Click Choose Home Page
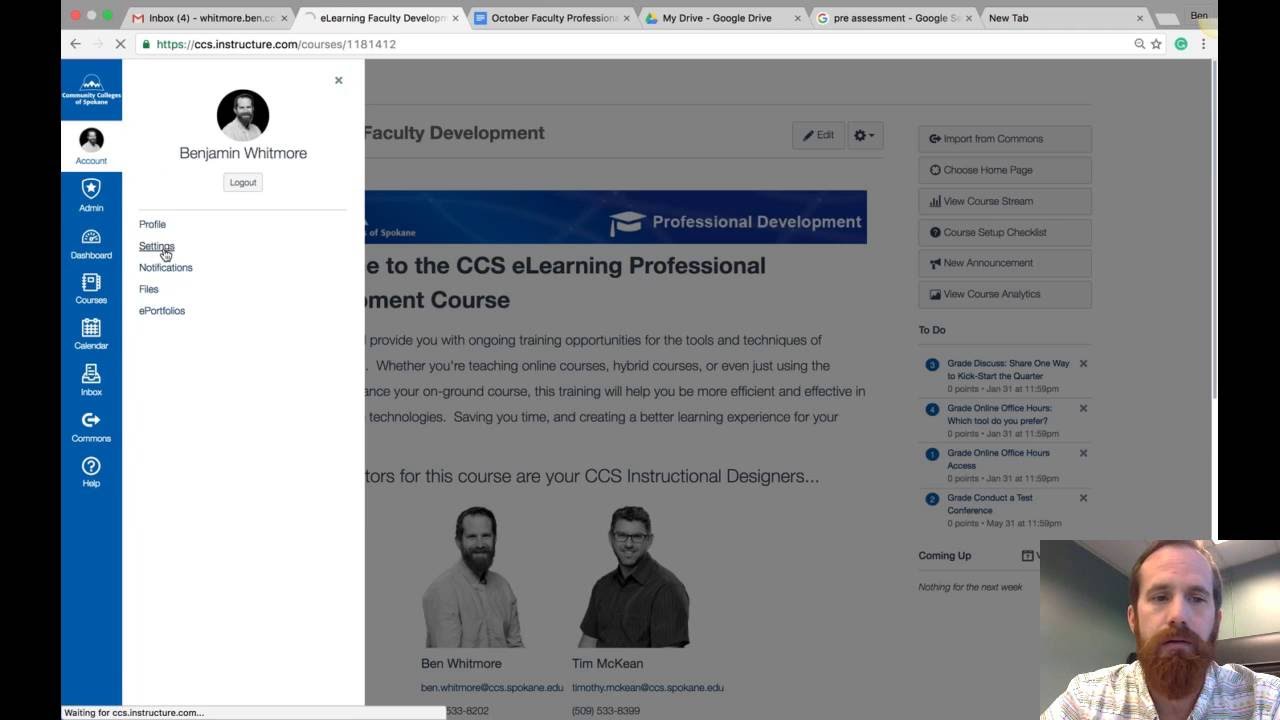This screenshot has width=1280, height=720. click(x=1005, y=170)
